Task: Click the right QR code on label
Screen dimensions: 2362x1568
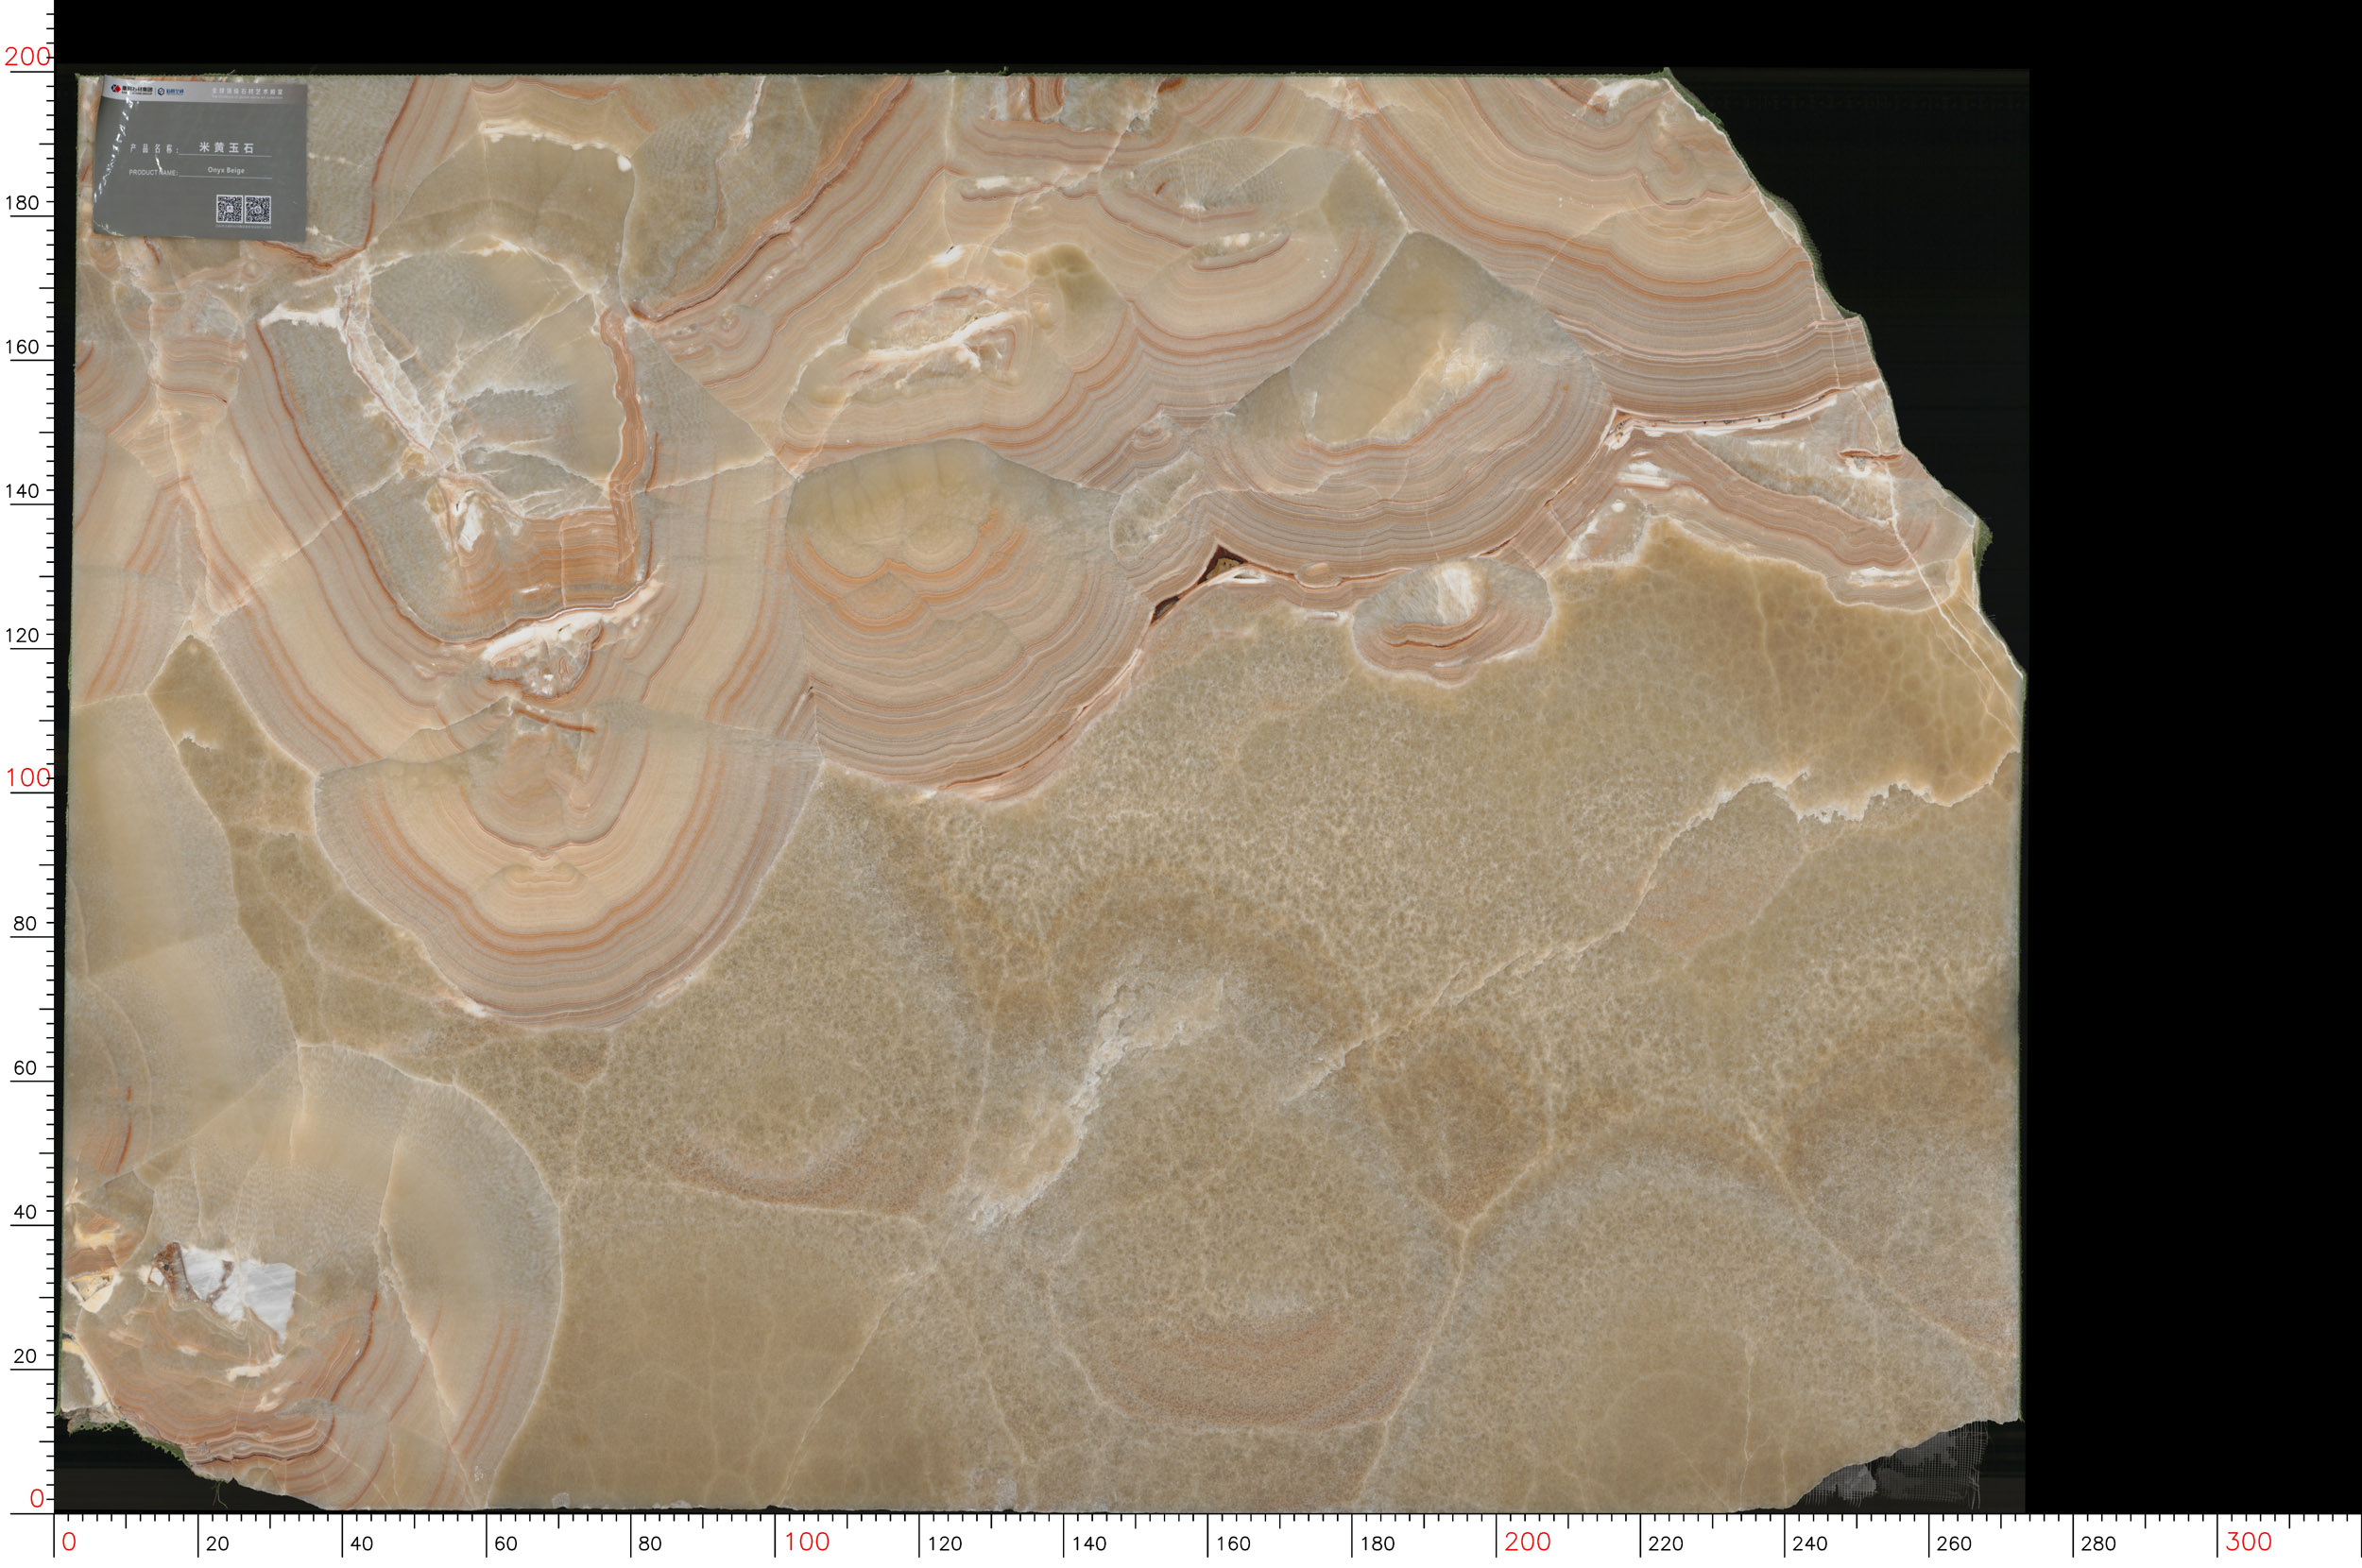Action: tap(258, 209)
